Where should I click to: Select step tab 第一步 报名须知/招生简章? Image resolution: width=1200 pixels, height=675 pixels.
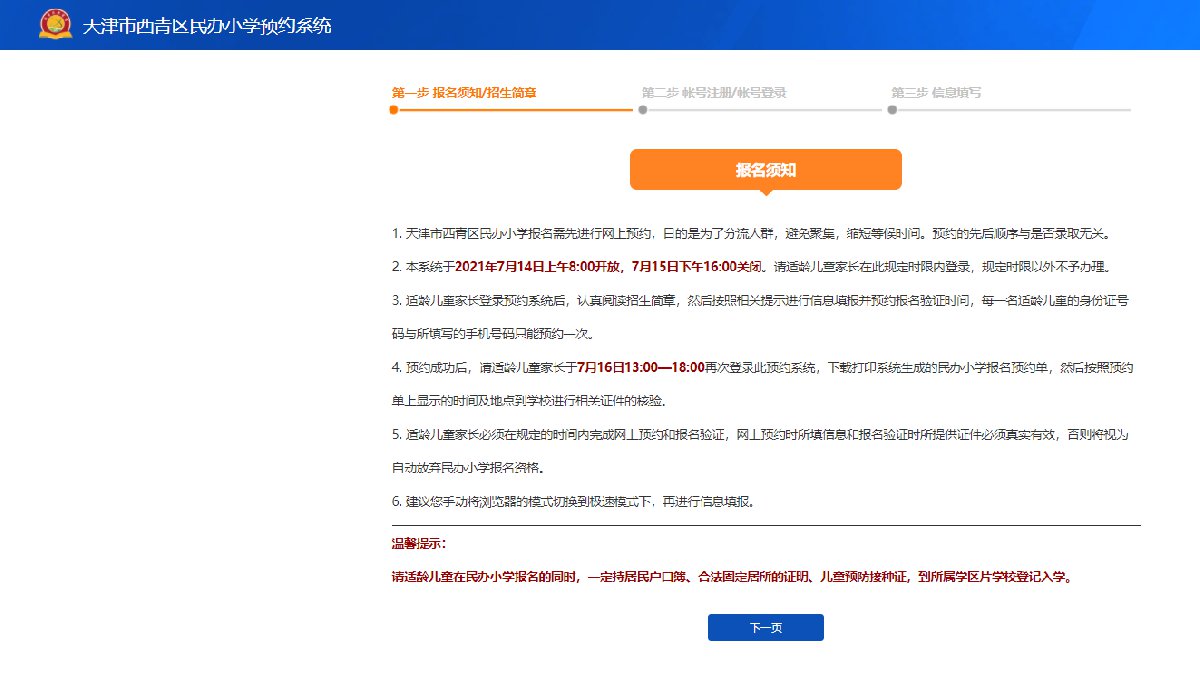pyautogui.click(x=464, y=92)
